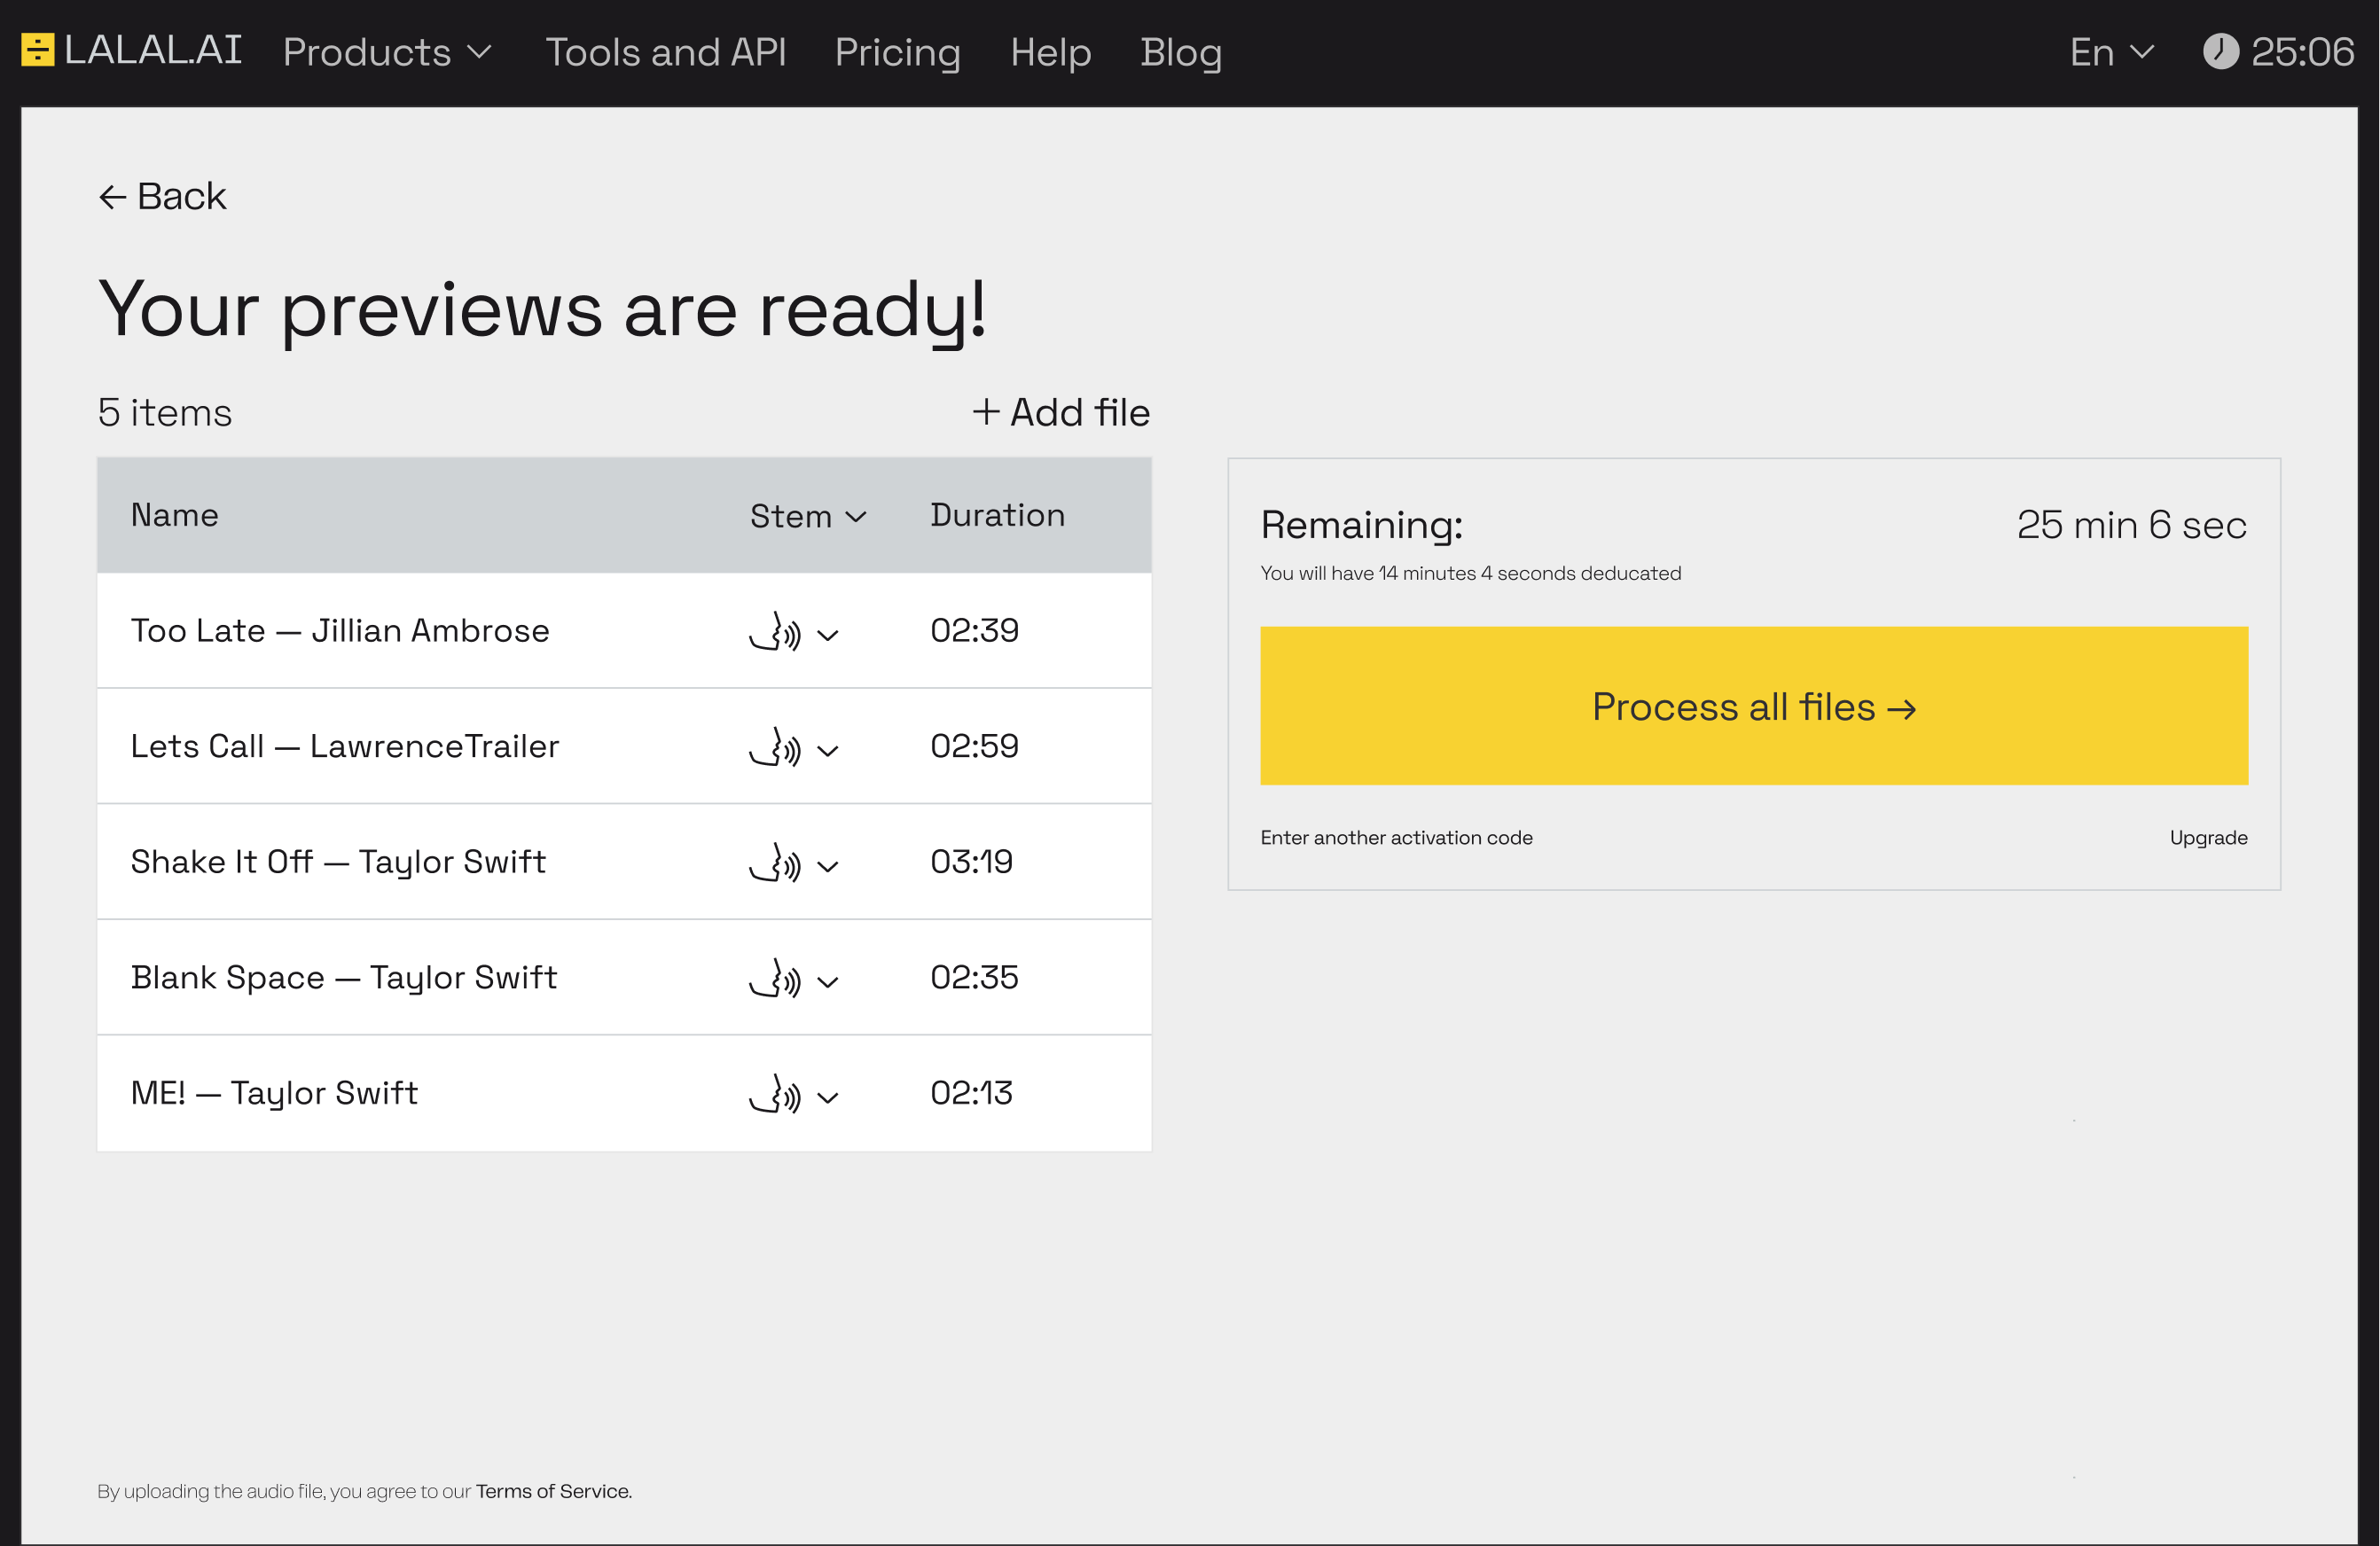The height and width of the screenshot is (1546, 2380).
Task: Expand the stem chevron for Lets Call row
Action: pyautogui.click(x=828, y=751)
